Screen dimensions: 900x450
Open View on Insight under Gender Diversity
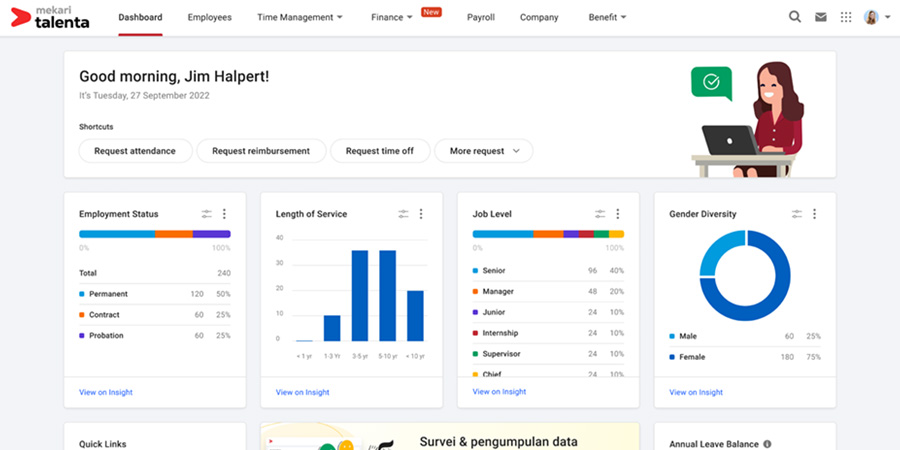click(x=696, y=393)
